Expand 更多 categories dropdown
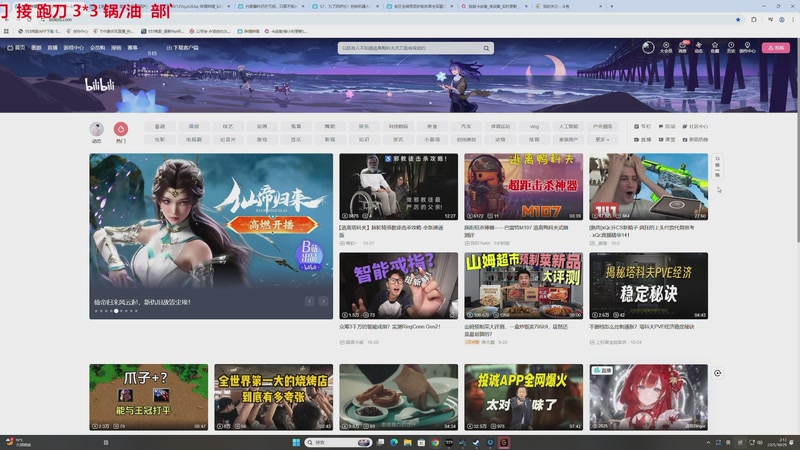The image size is (800, 450). pyautogui.click(x=603, y=139)
